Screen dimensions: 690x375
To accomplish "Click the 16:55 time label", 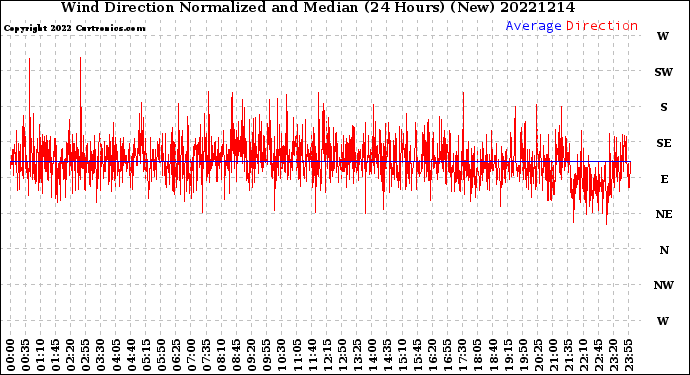I will (x=448, y=355).
